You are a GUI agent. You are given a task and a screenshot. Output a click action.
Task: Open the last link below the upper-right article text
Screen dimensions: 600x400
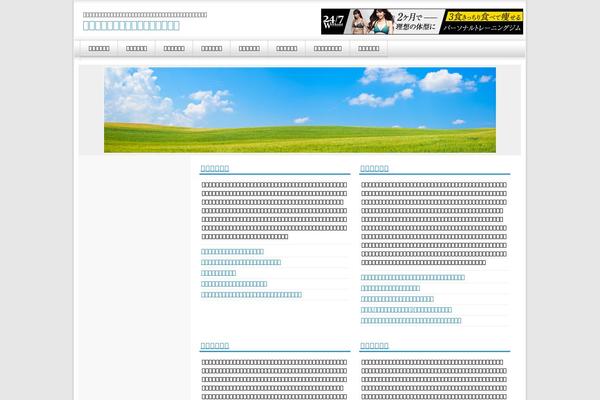tap(411, 320)
